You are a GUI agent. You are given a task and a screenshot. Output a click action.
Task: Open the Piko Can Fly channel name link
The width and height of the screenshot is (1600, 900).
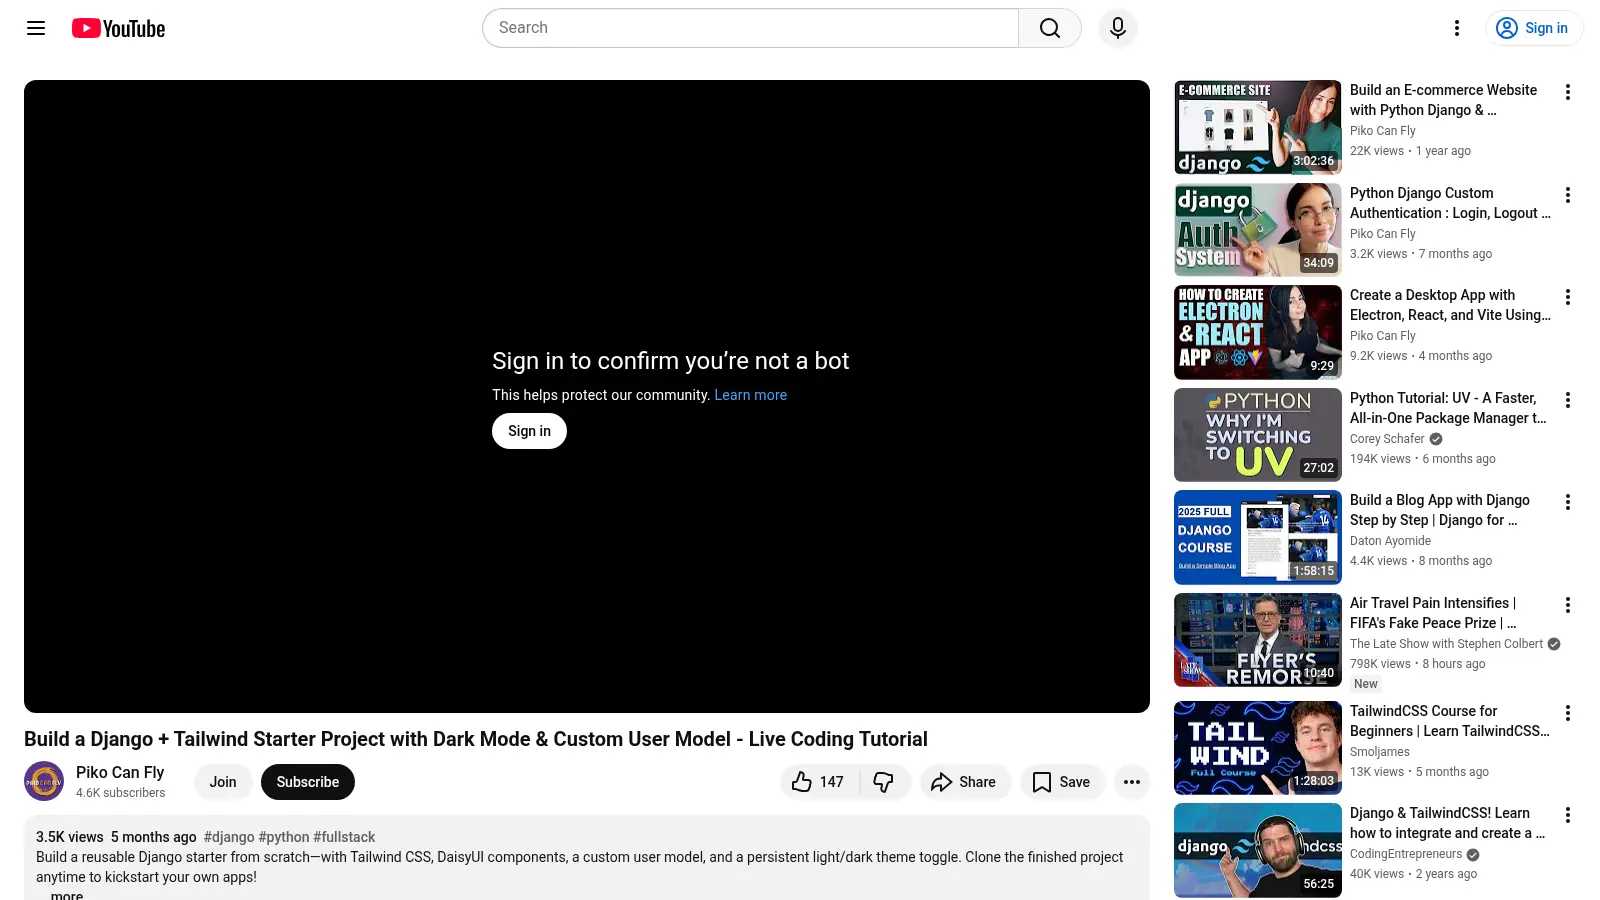(120, 772)
